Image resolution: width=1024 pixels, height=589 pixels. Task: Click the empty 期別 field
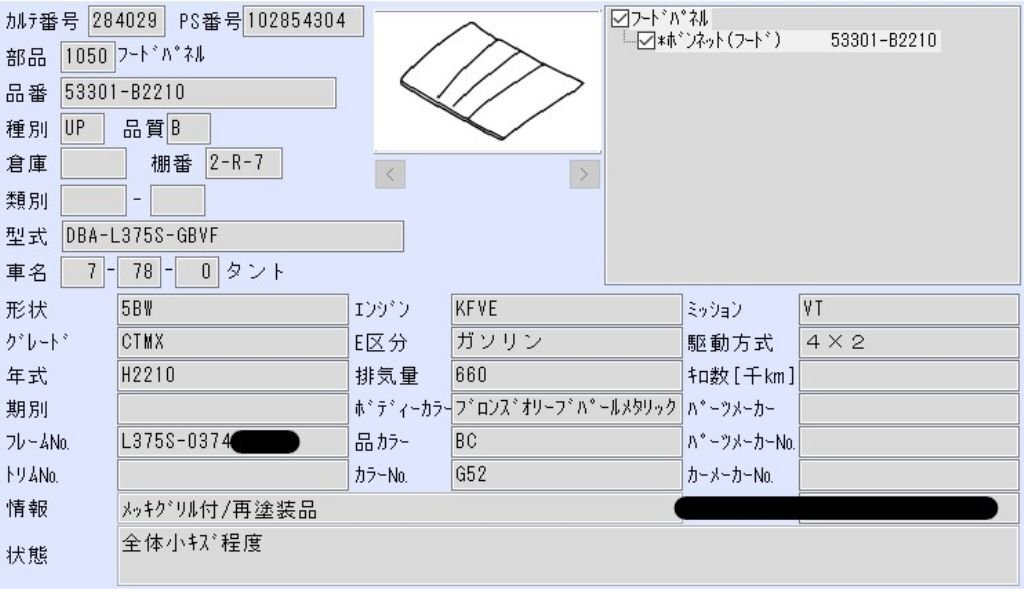(232, 409)
